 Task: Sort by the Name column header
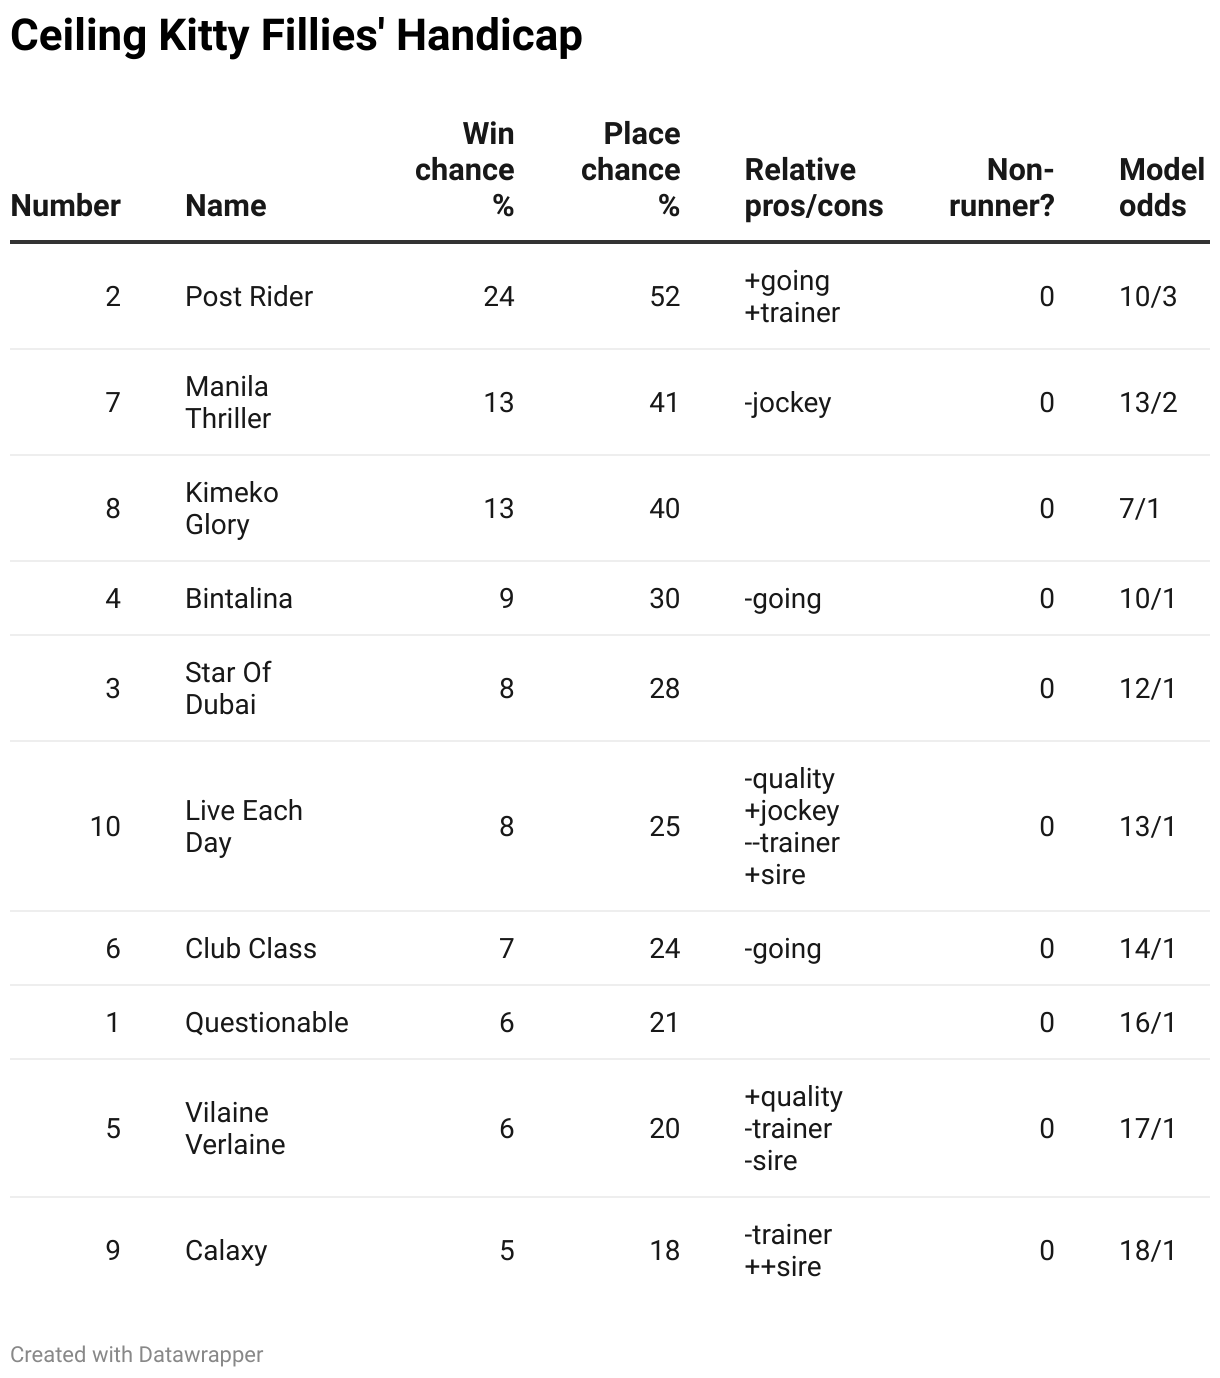click(x=226, y=205)
